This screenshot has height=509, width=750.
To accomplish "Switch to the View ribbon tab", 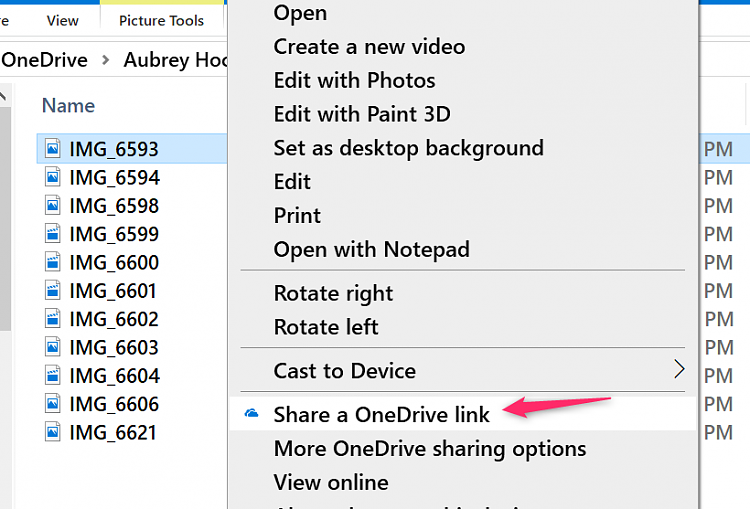I will coord(63,20).
